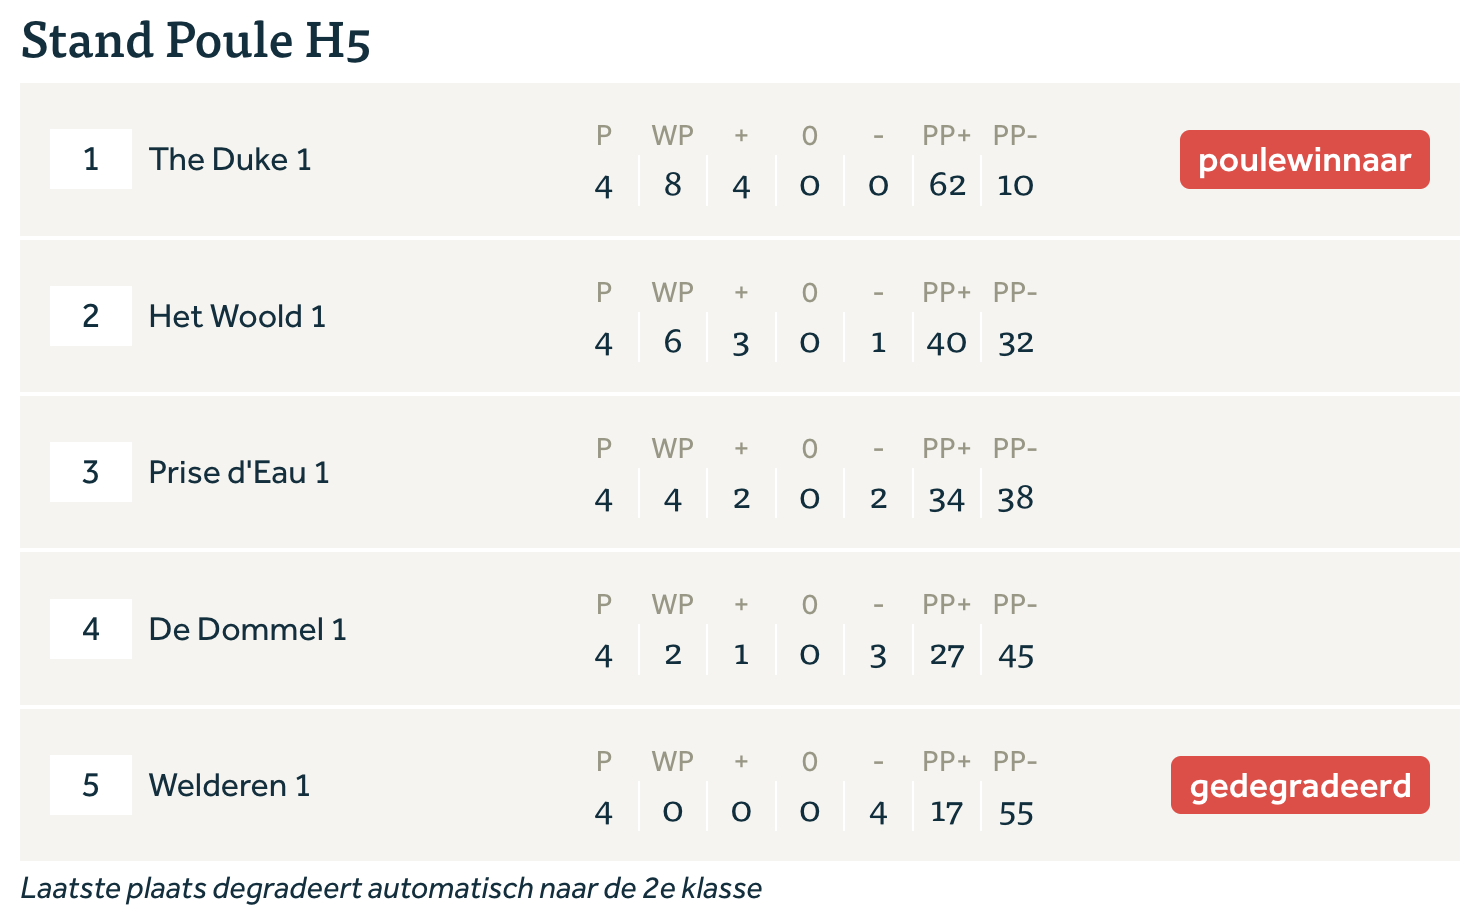Image resolution: width=1478 pixels, height=918 pixels.
Task: Click rank number 3 box
Action: (x=91, y=472)
